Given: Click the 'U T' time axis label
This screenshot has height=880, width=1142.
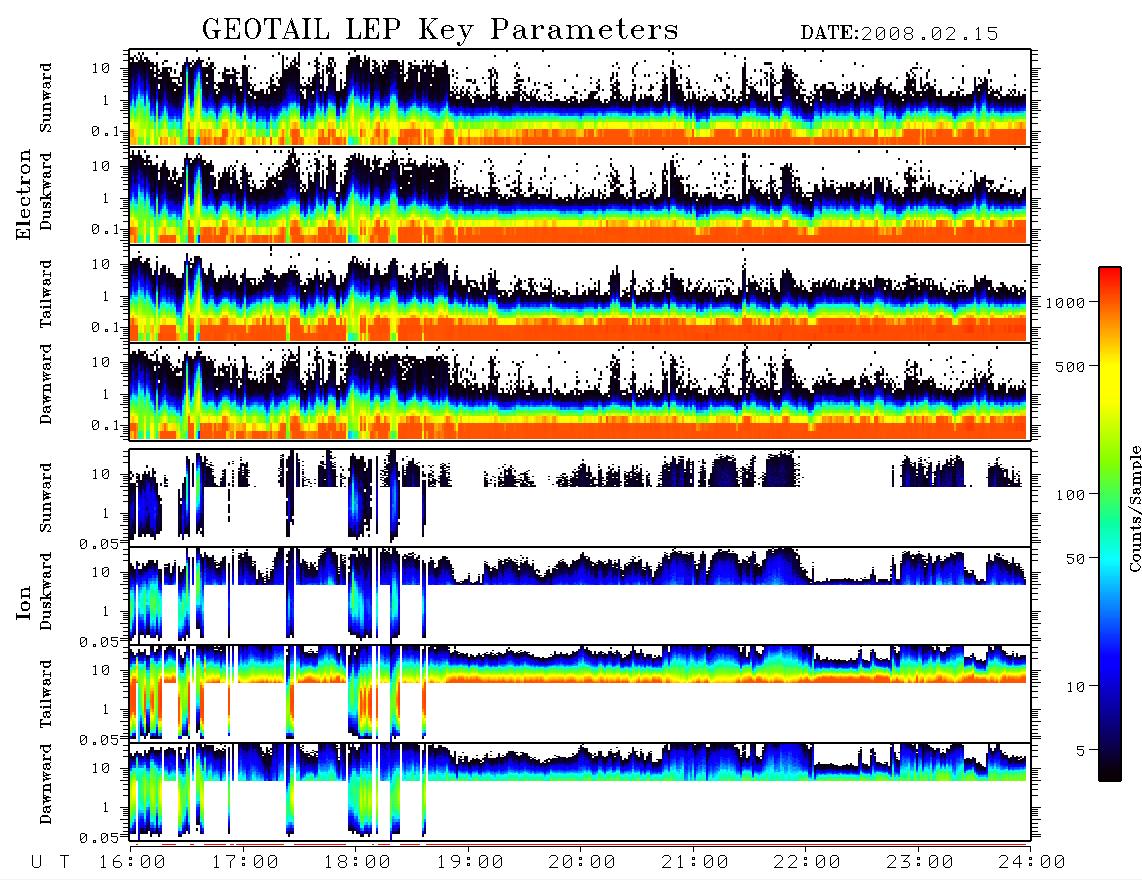Looking at the screenshot, I should point(50,862).
